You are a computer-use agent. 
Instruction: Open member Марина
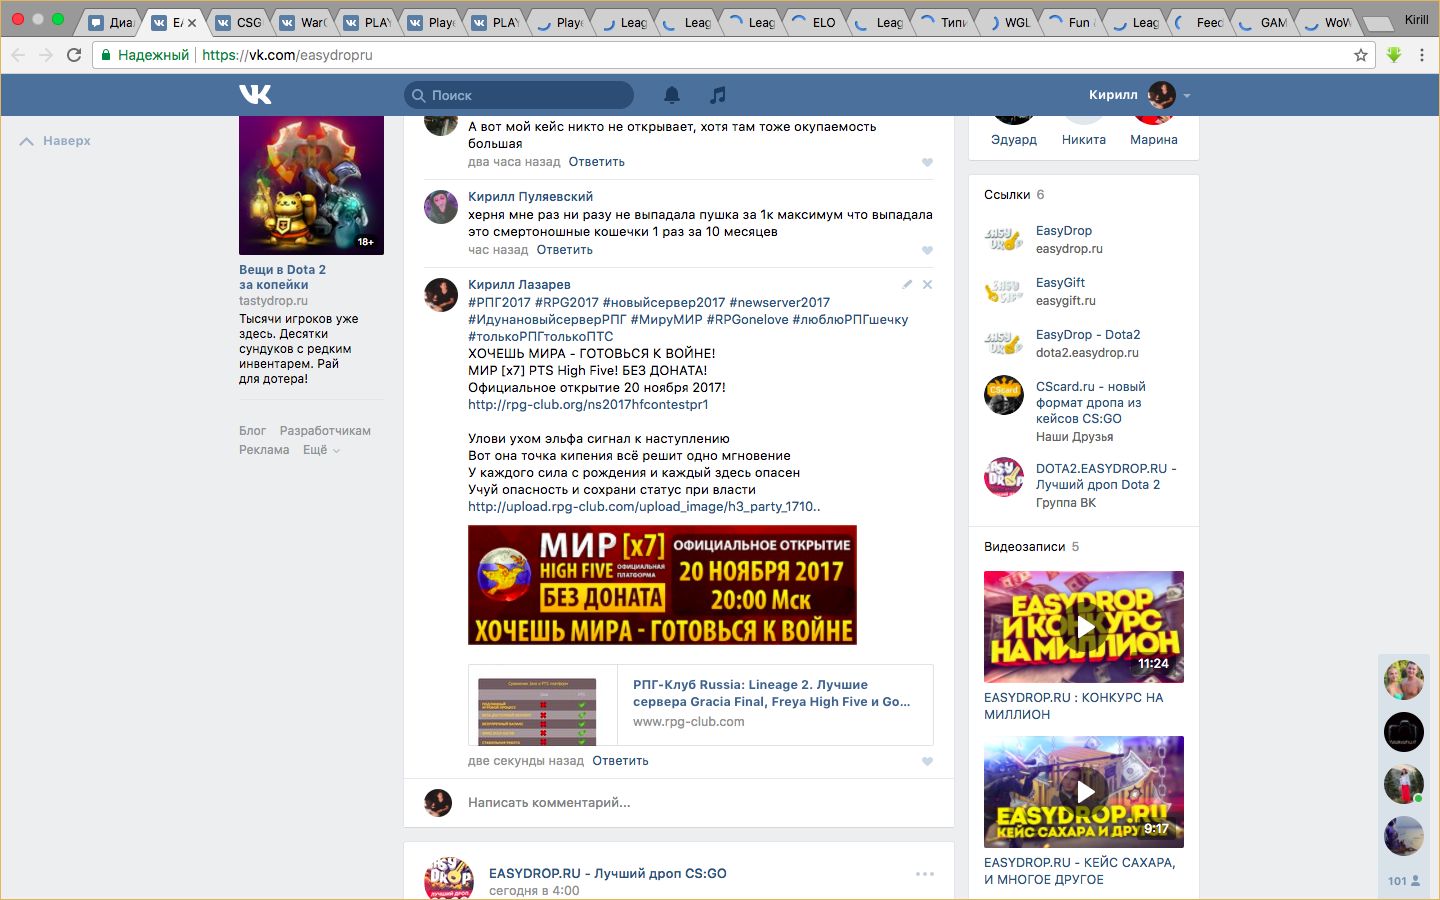[1154, 140]
